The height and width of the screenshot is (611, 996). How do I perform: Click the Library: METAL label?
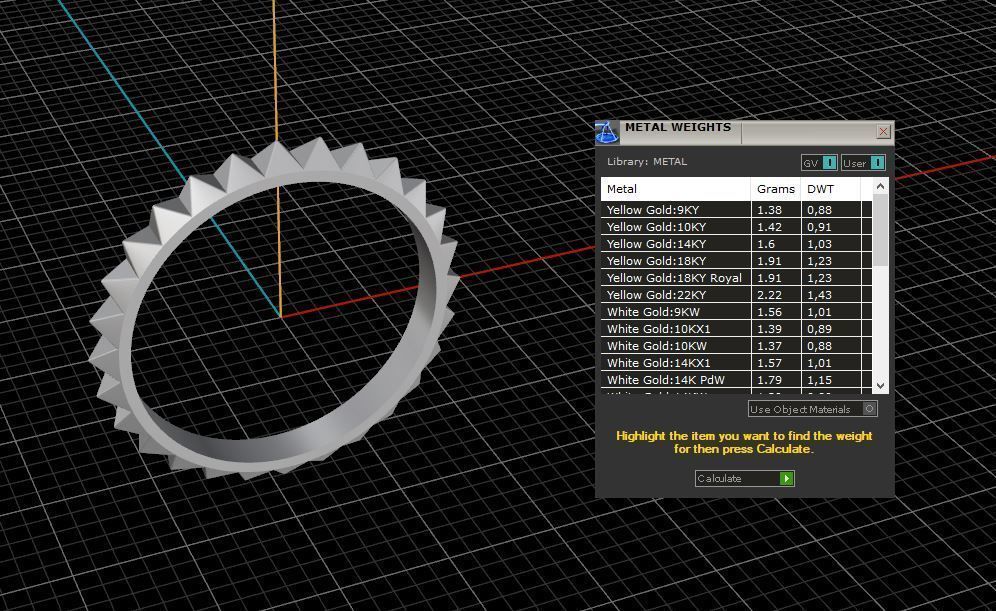pos(647,161)
